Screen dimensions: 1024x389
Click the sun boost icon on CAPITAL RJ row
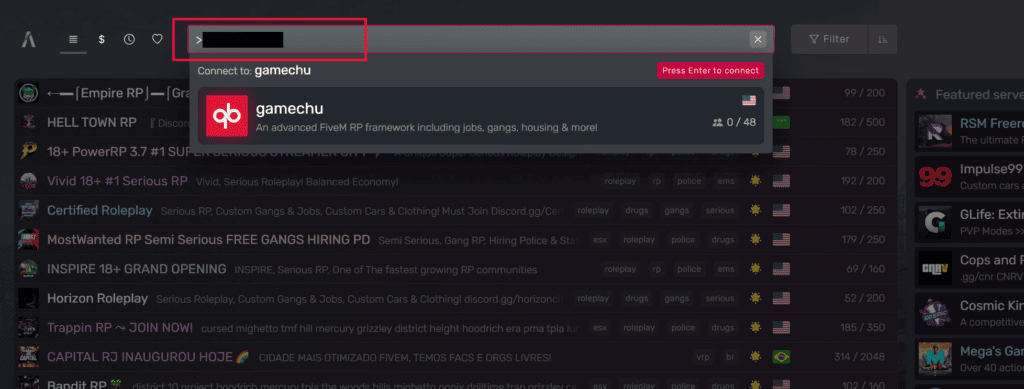coord(756,357)
